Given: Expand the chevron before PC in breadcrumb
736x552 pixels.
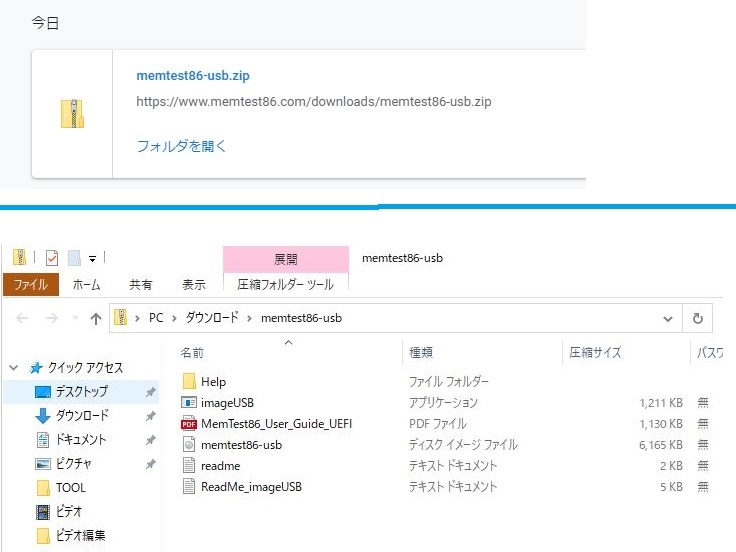Looking at the screenshot, I should 137,318.
